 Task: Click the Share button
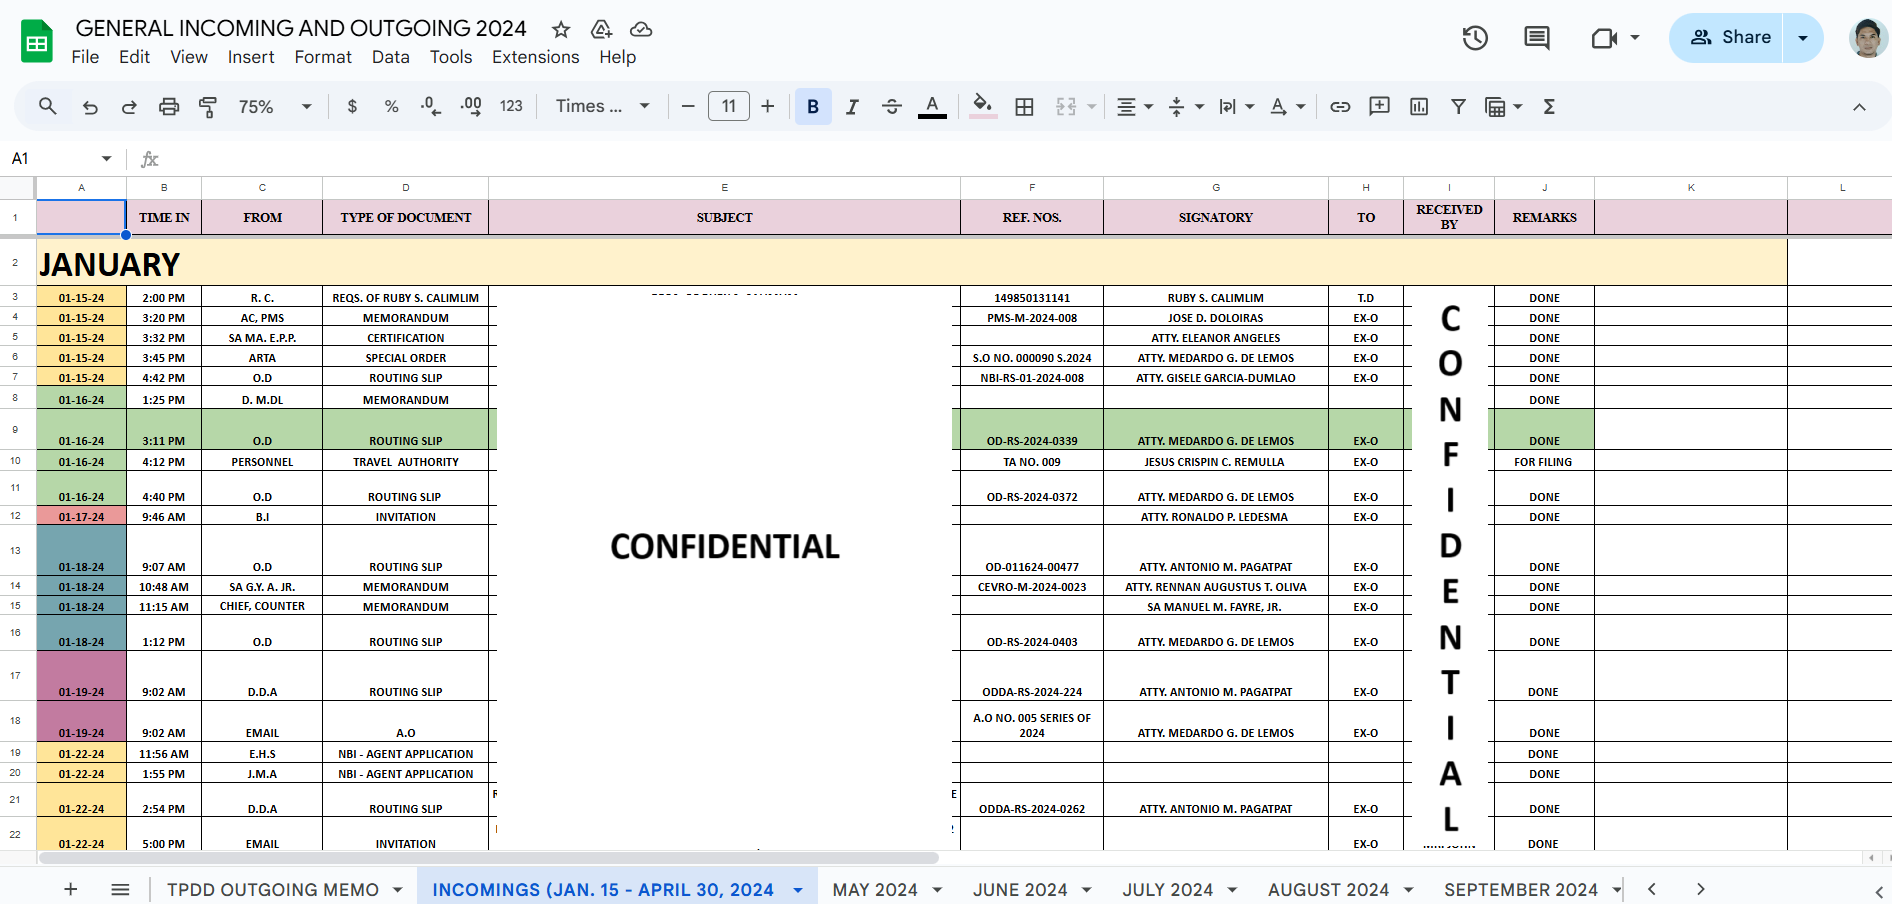(1730, 38)
